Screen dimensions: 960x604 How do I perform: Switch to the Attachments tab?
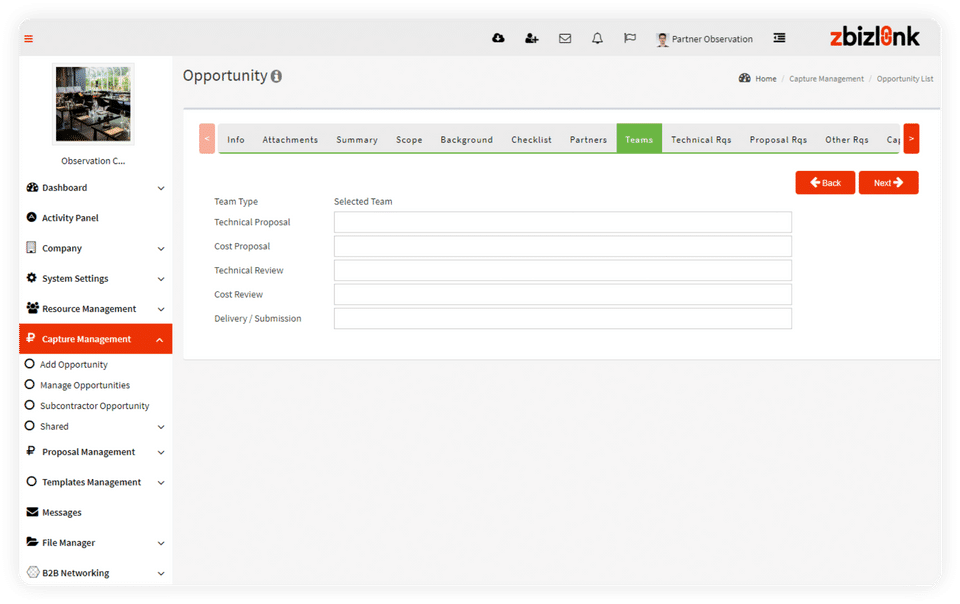point(290,140)
